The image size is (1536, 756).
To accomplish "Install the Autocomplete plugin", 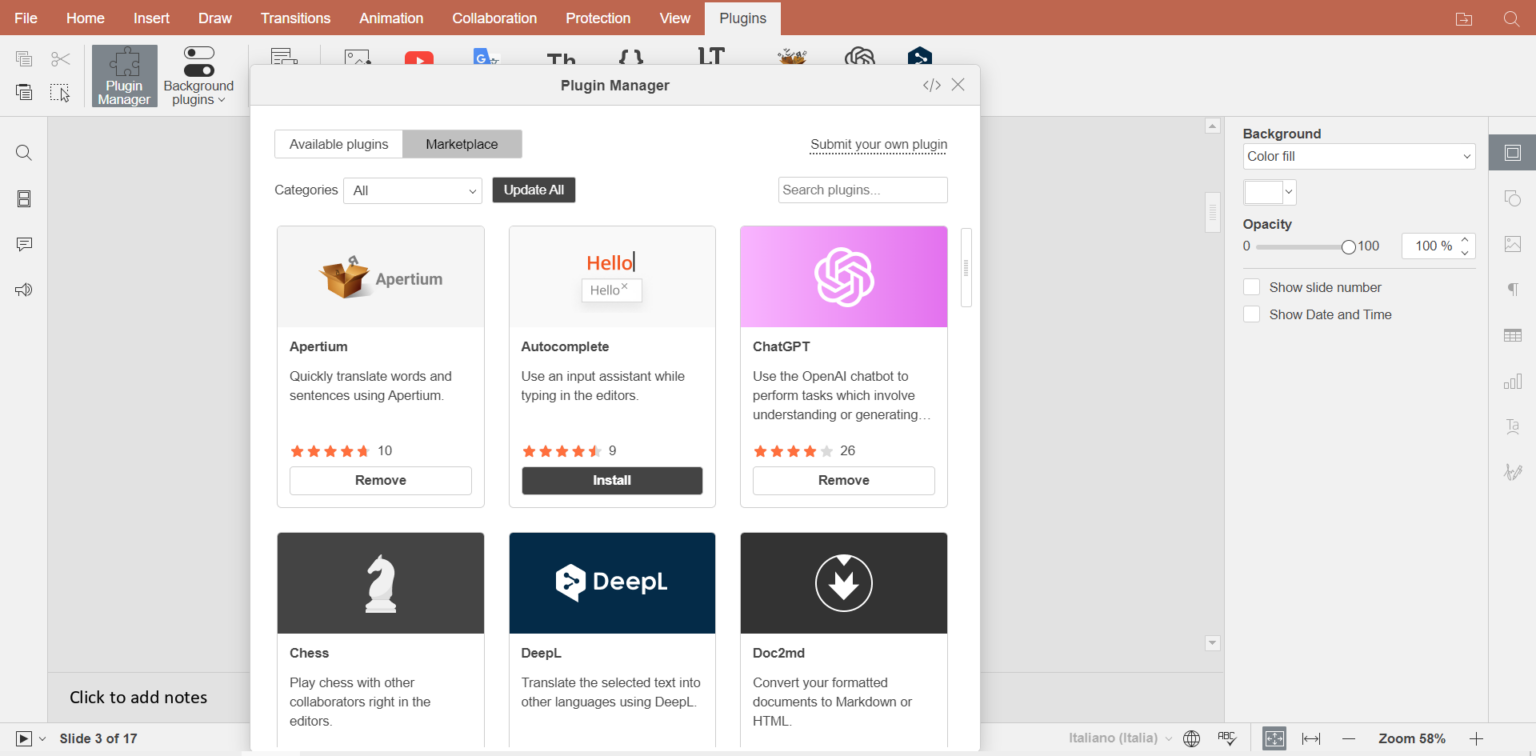I will click(612, 480).
